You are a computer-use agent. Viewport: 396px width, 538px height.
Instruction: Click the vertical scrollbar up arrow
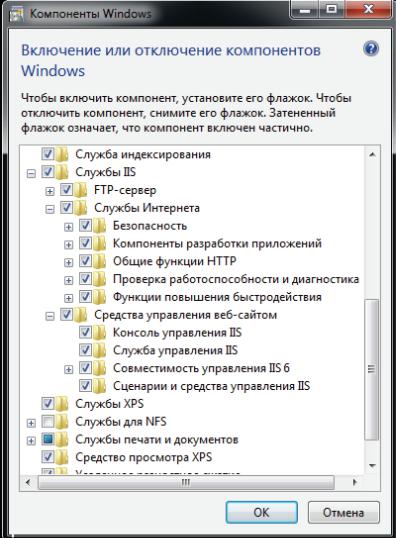(372, 155)
